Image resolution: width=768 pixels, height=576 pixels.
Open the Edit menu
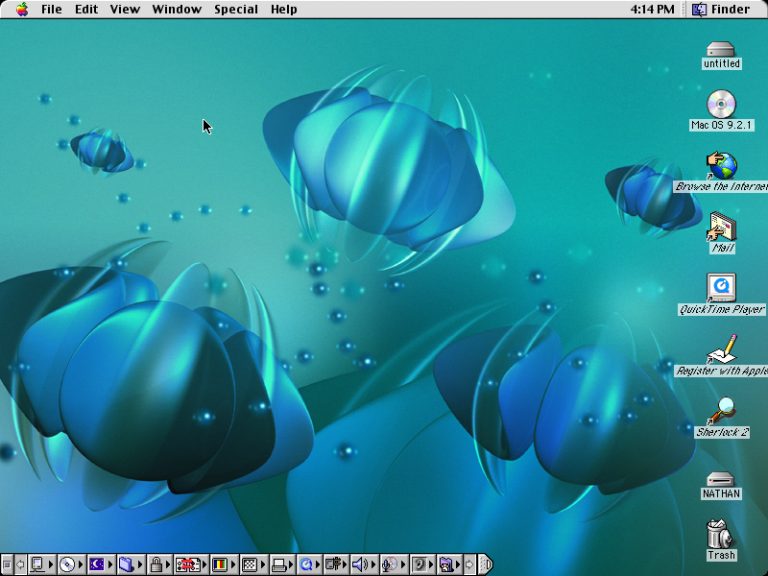click(x=86, y=9)
